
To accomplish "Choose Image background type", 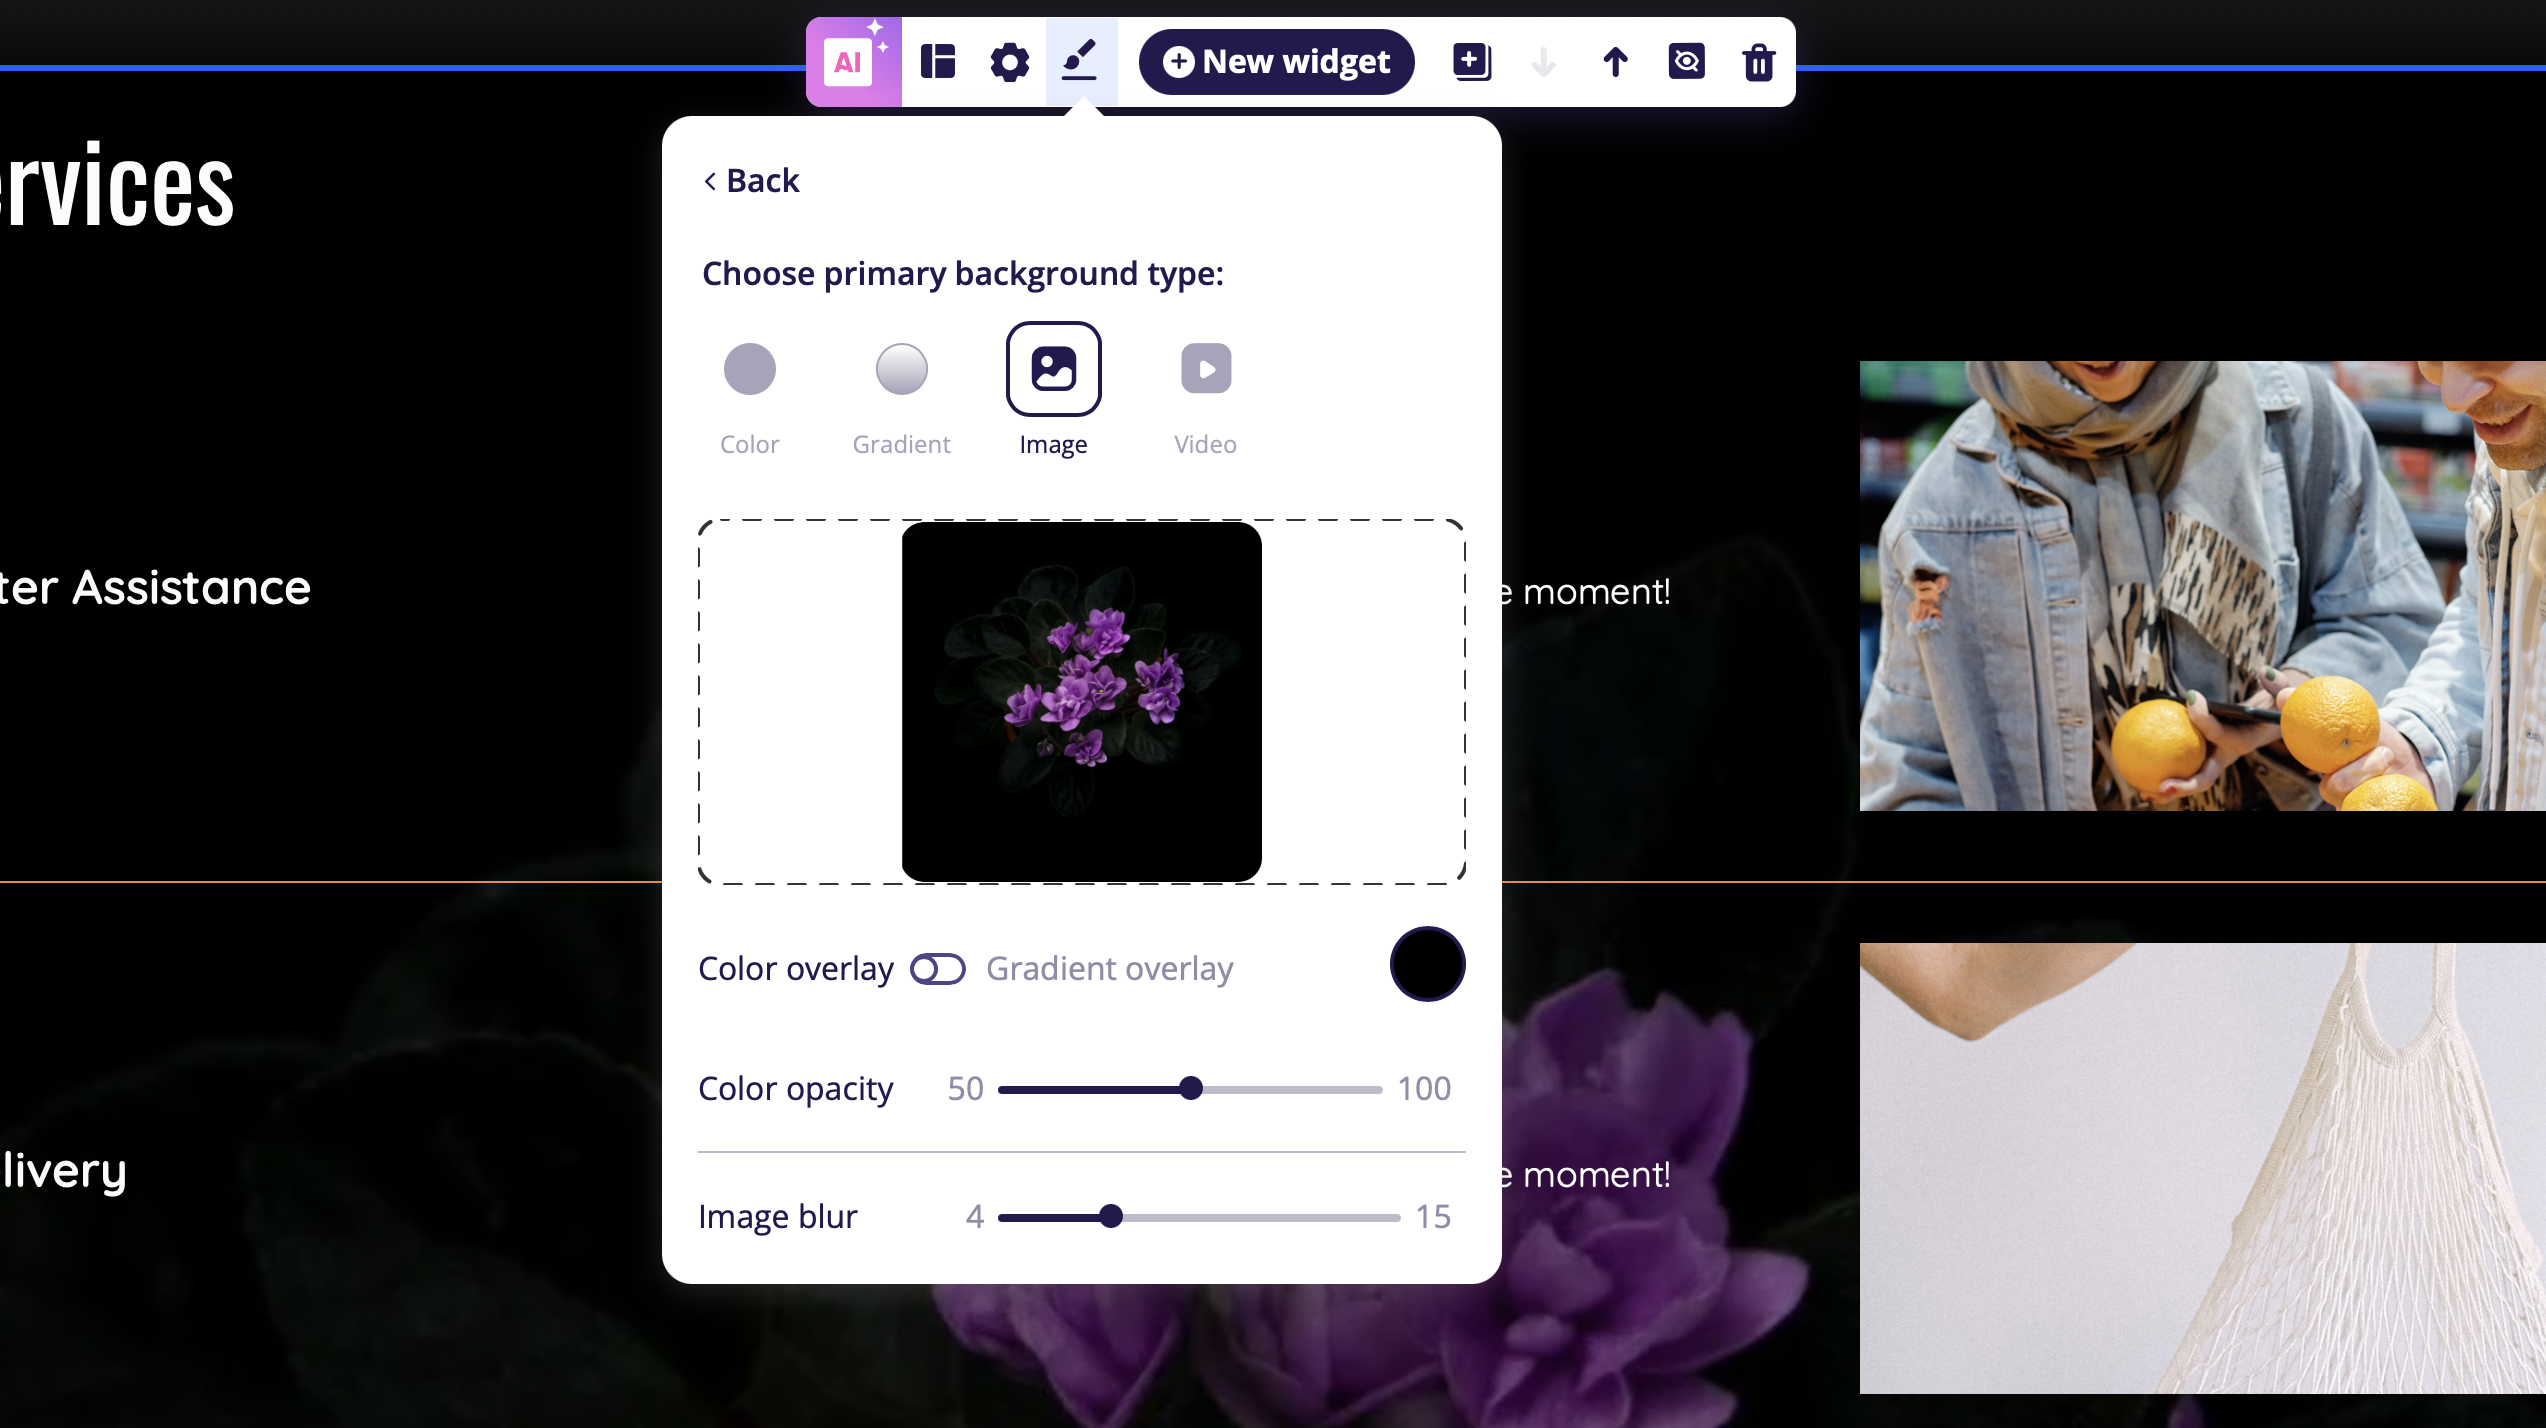I will 1053,369.
